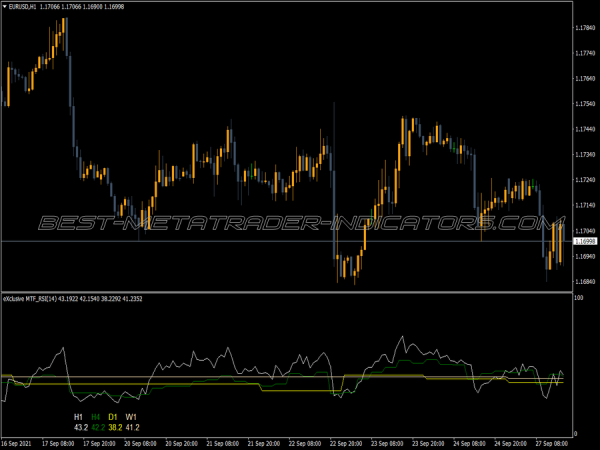Select the yellow D1 legend label
This screenshot has height=450, width=600.
(112, 417)
